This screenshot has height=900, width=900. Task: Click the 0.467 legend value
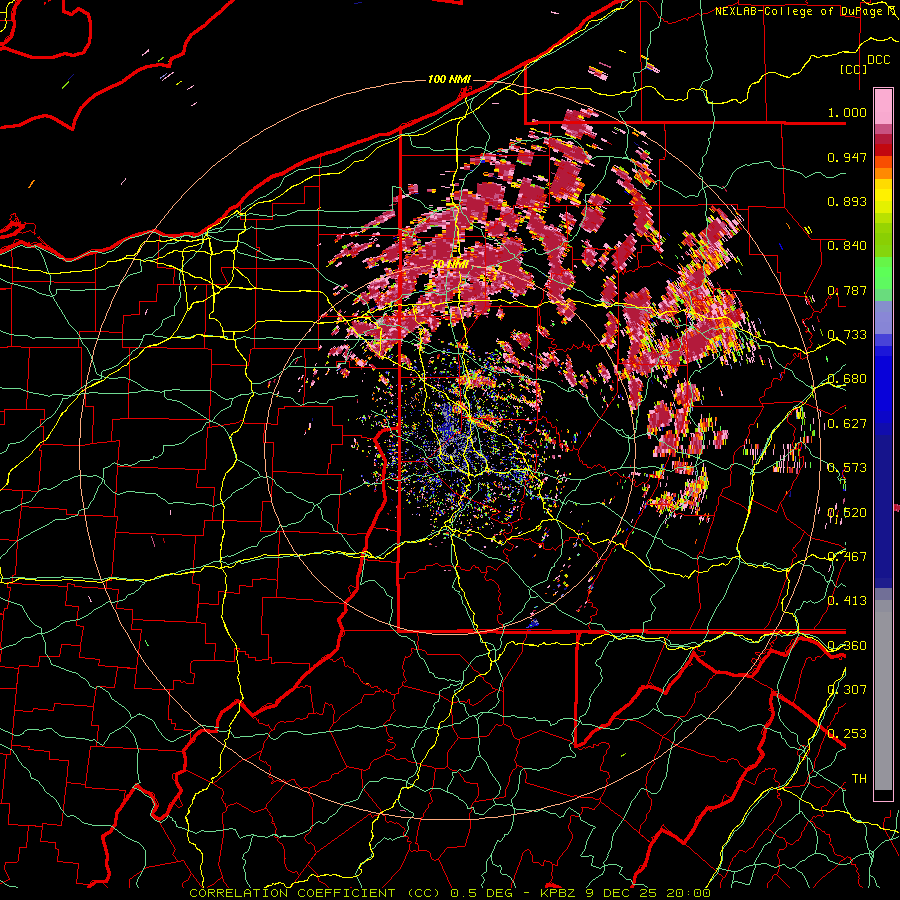tap(847, 556)
